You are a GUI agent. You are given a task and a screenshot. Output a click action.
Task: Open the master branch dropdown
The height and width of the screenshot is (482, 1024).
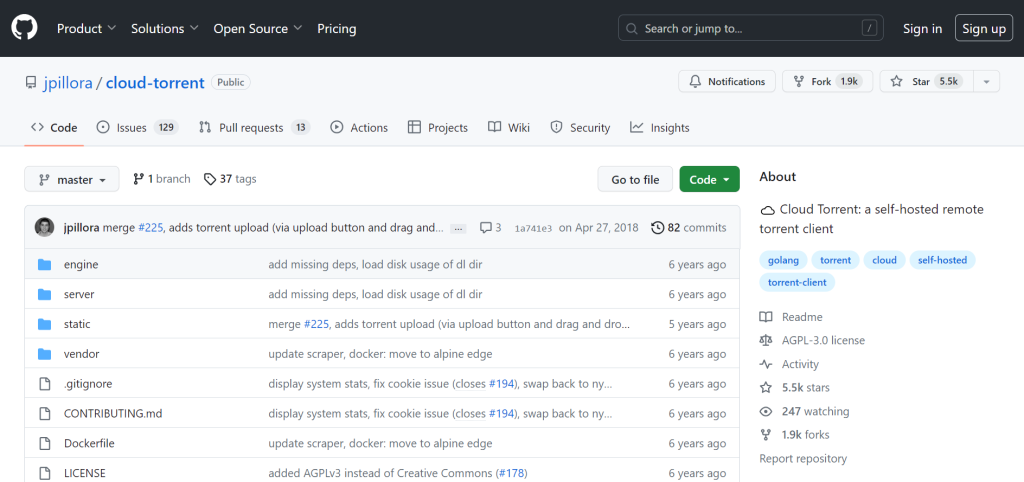pyautogui.click(x=72, y=180)
